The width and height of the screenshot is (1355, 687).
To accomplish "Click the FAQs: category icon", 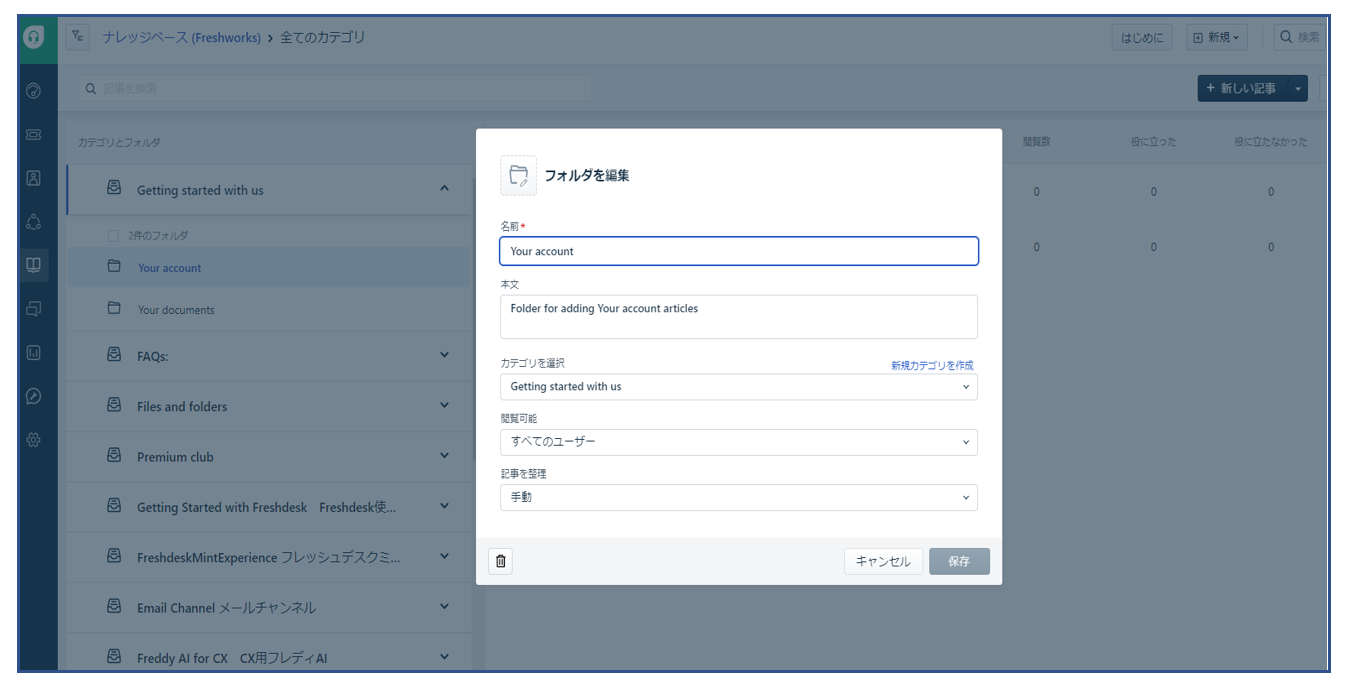I will pyautogui.click(x=114, y=355).
